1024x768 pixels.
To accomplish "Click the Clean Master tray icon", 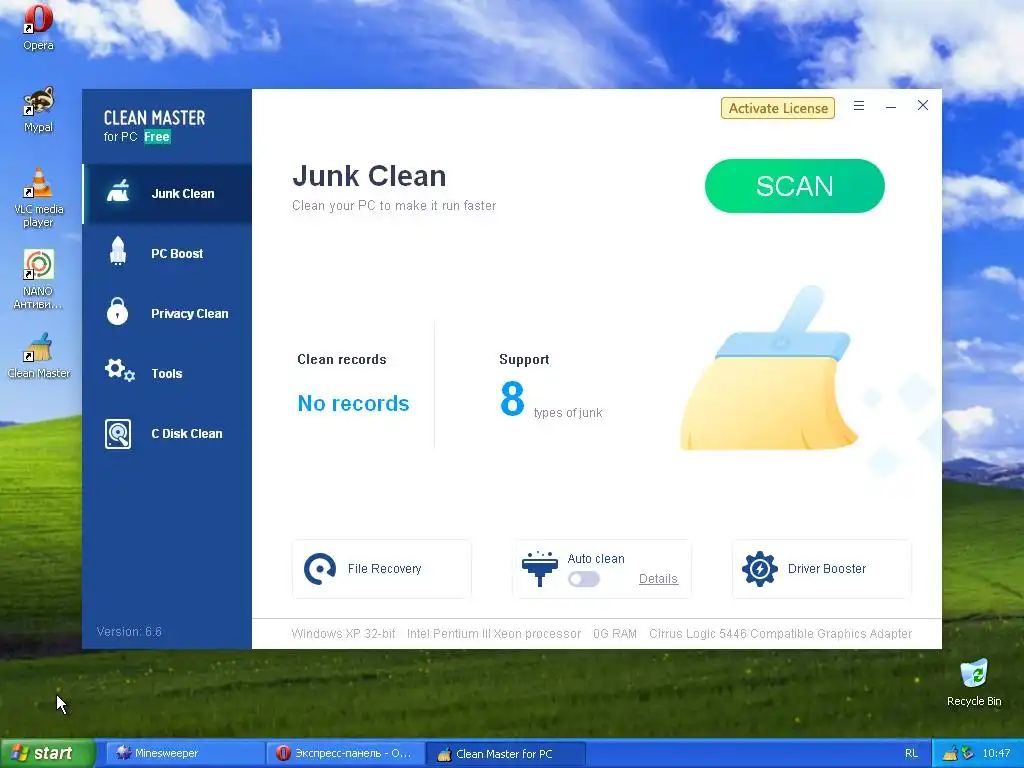I will coord(950,754).
